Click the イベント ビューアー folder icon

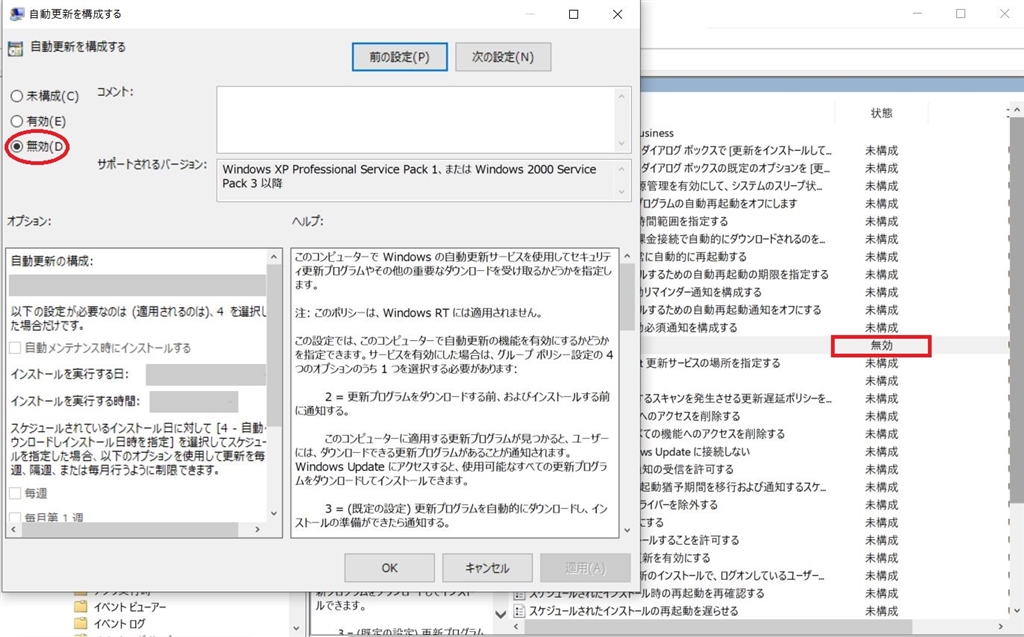coord(81,606)
